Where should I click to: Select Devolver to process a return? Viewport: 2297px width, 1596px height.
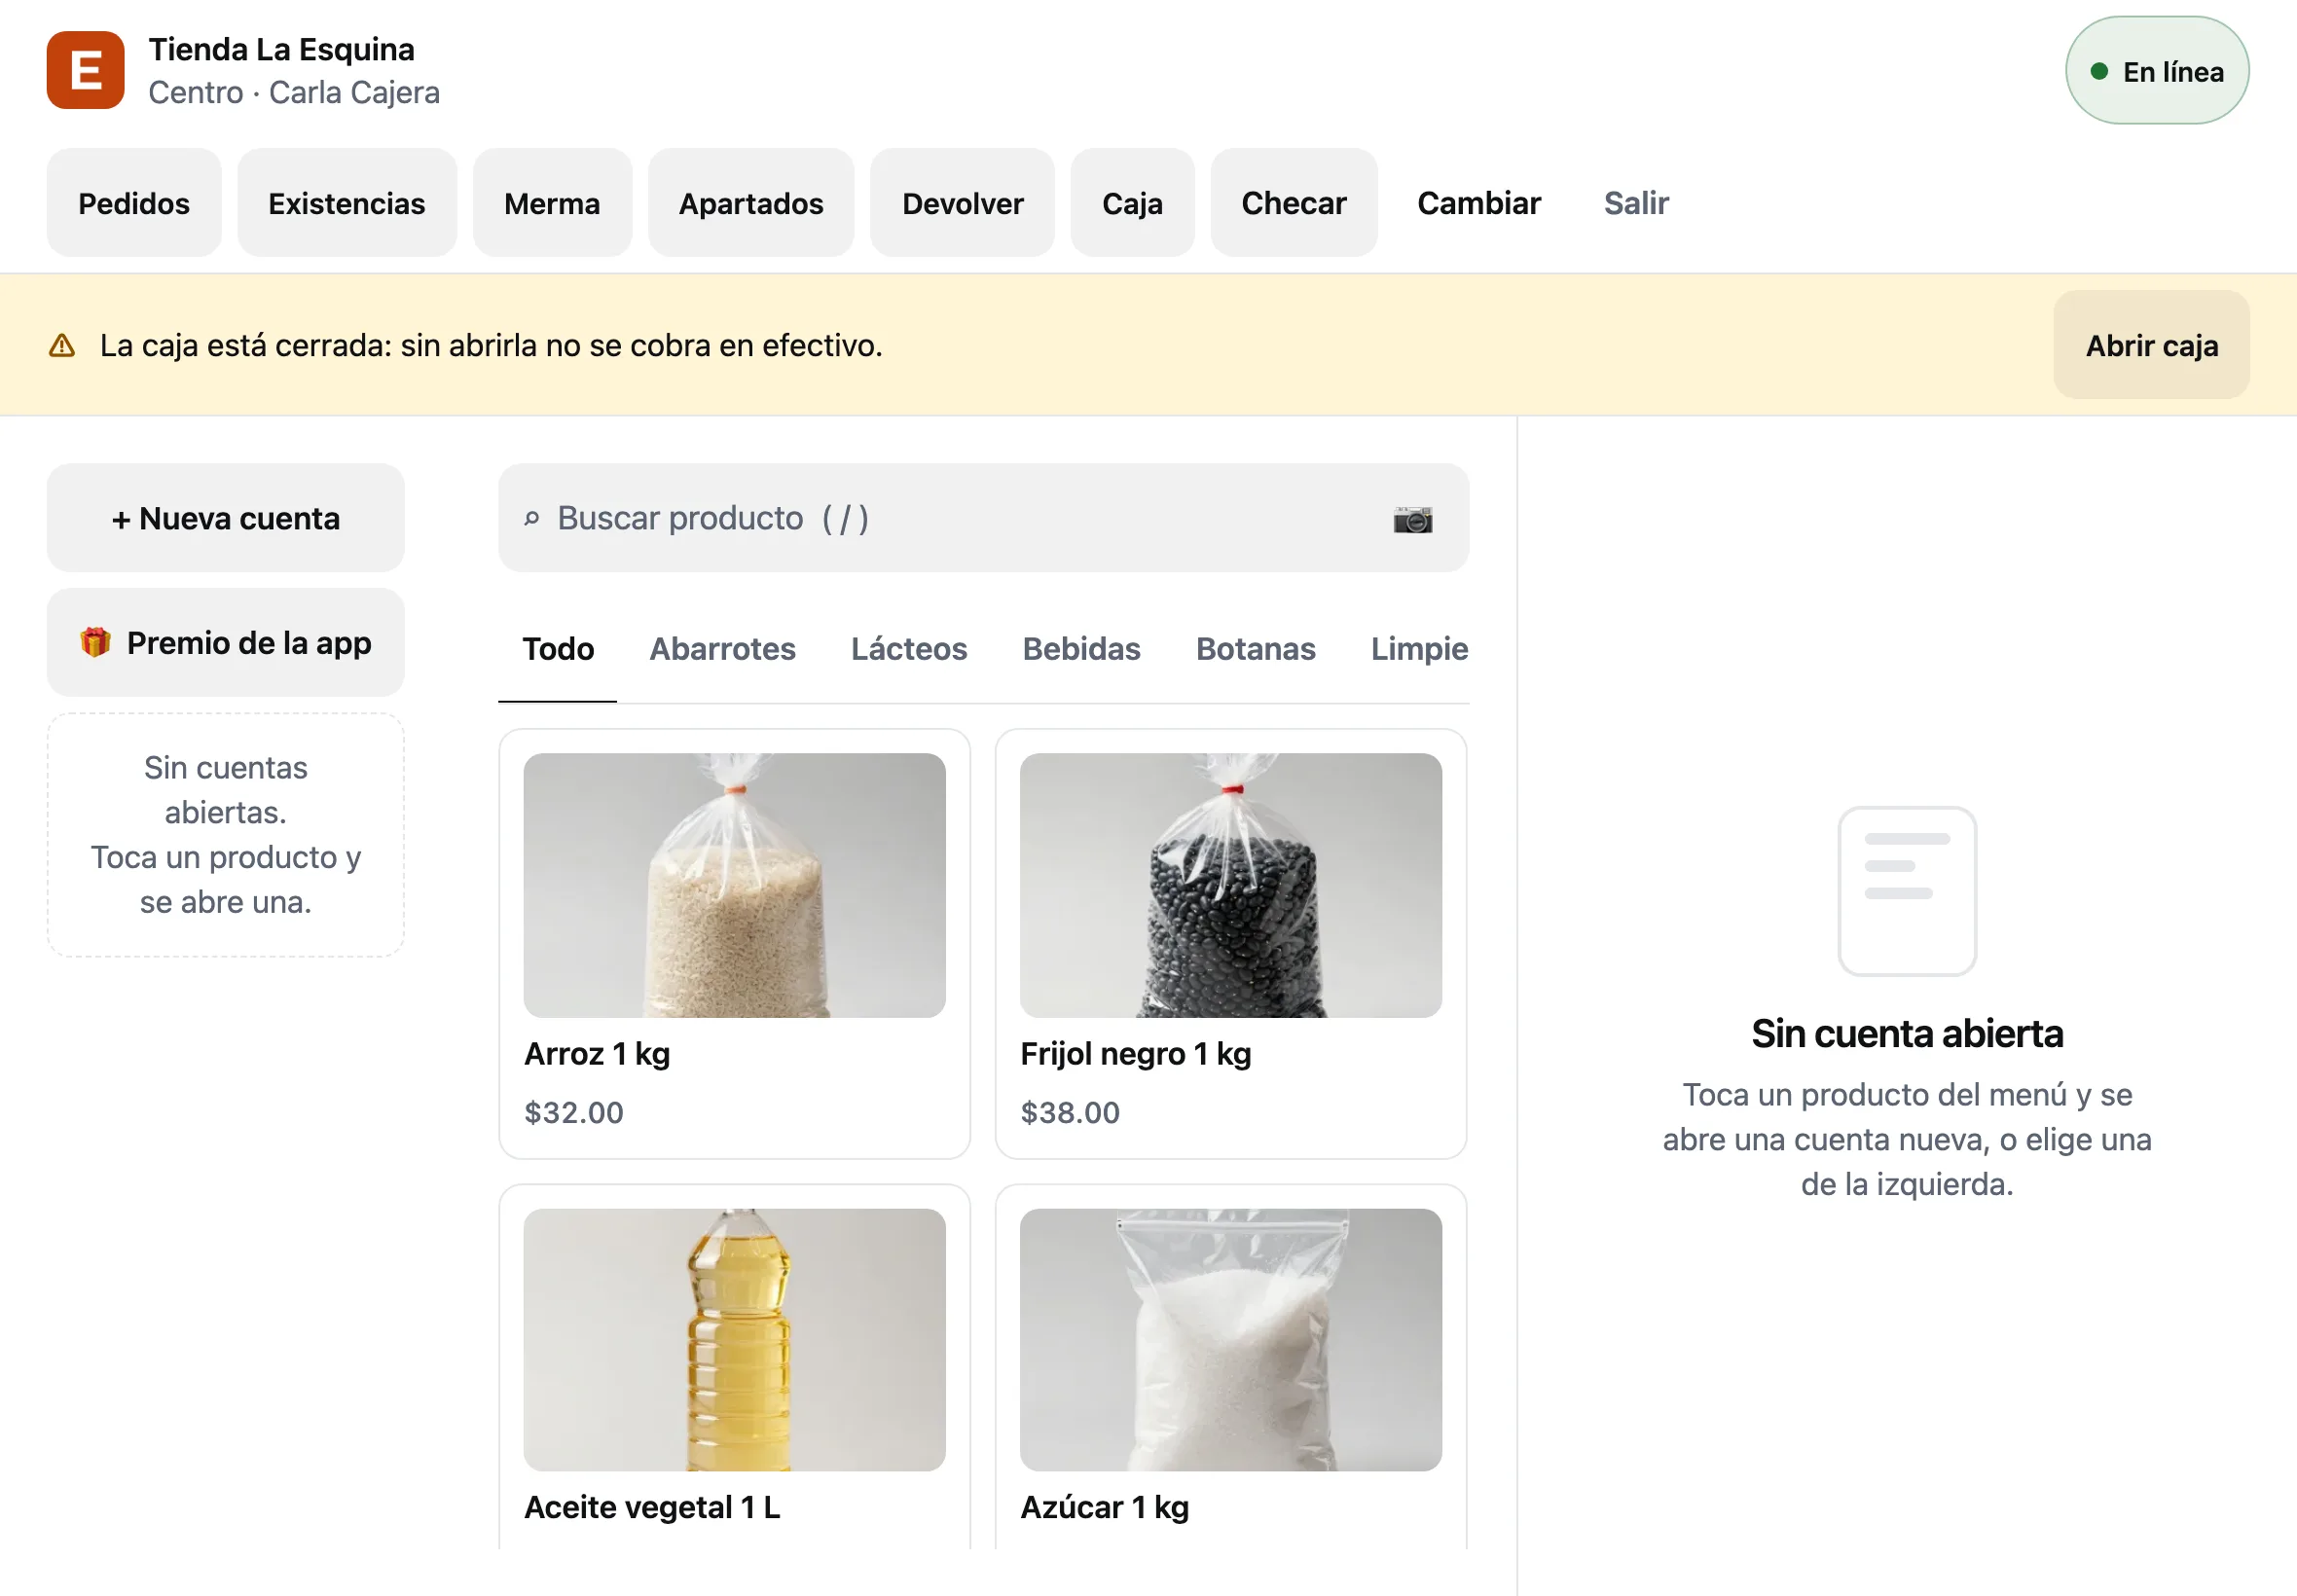tap(962, 203)
